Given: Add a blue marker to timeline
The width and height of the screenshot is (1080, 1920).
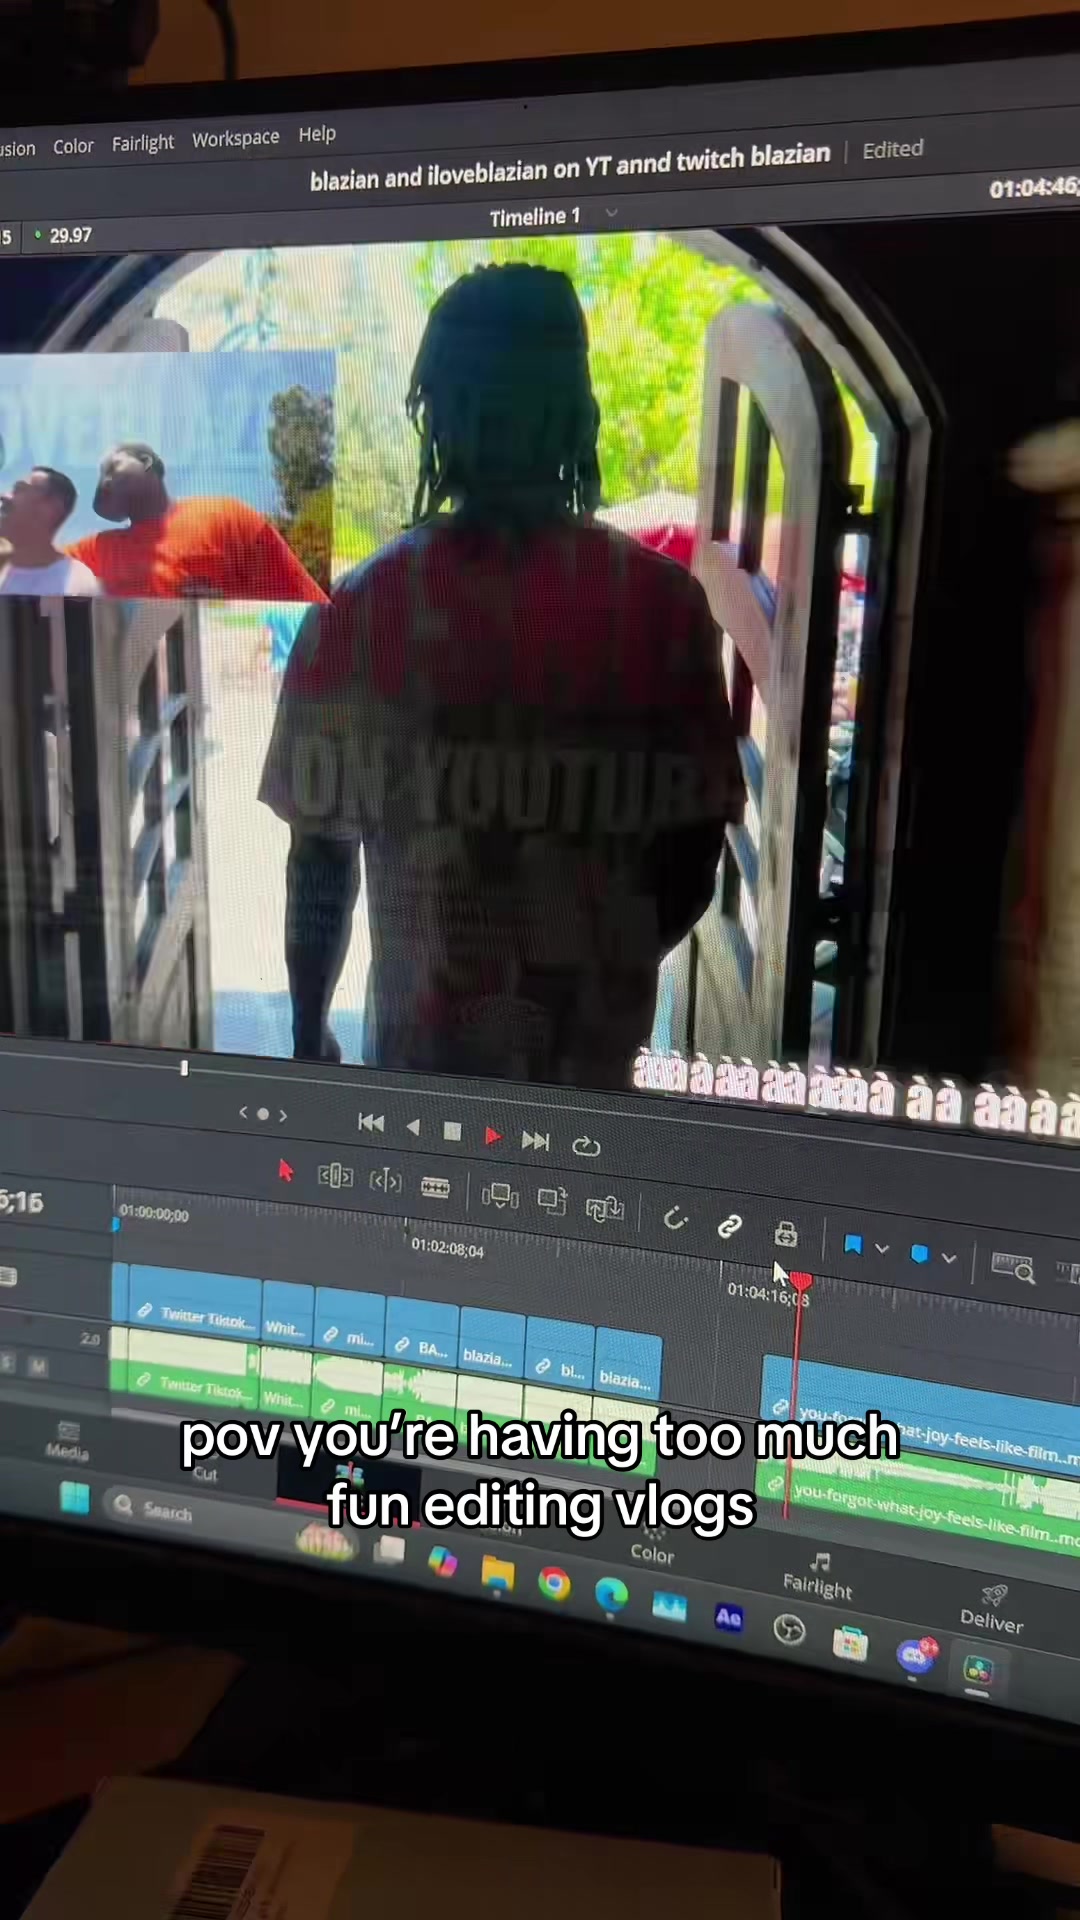Looking at the screenshot, I should [919, 1253].
